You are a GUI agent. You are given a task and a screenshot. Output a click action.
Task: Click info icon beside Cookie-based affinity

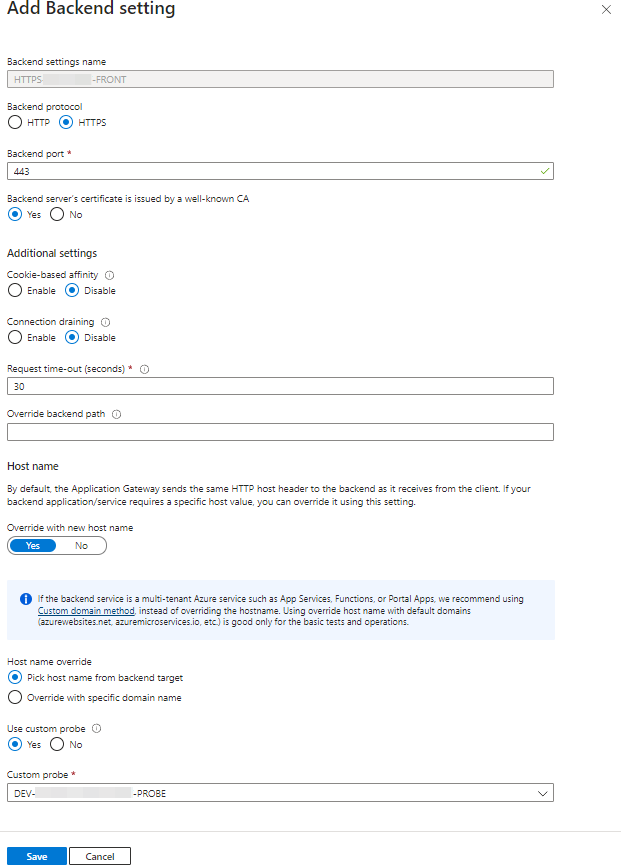coord(110,274)
